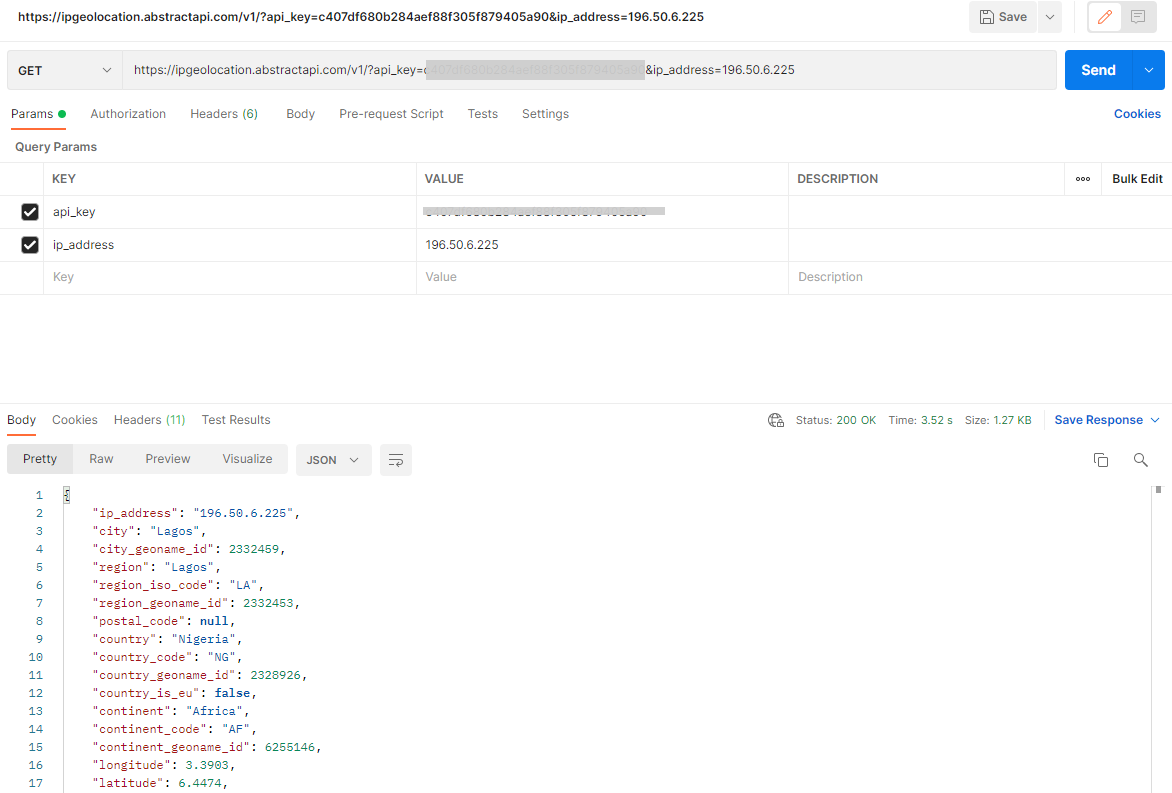Open the request Body tab
Screen dimensions: 1172x793
click(x=300, y=114)
